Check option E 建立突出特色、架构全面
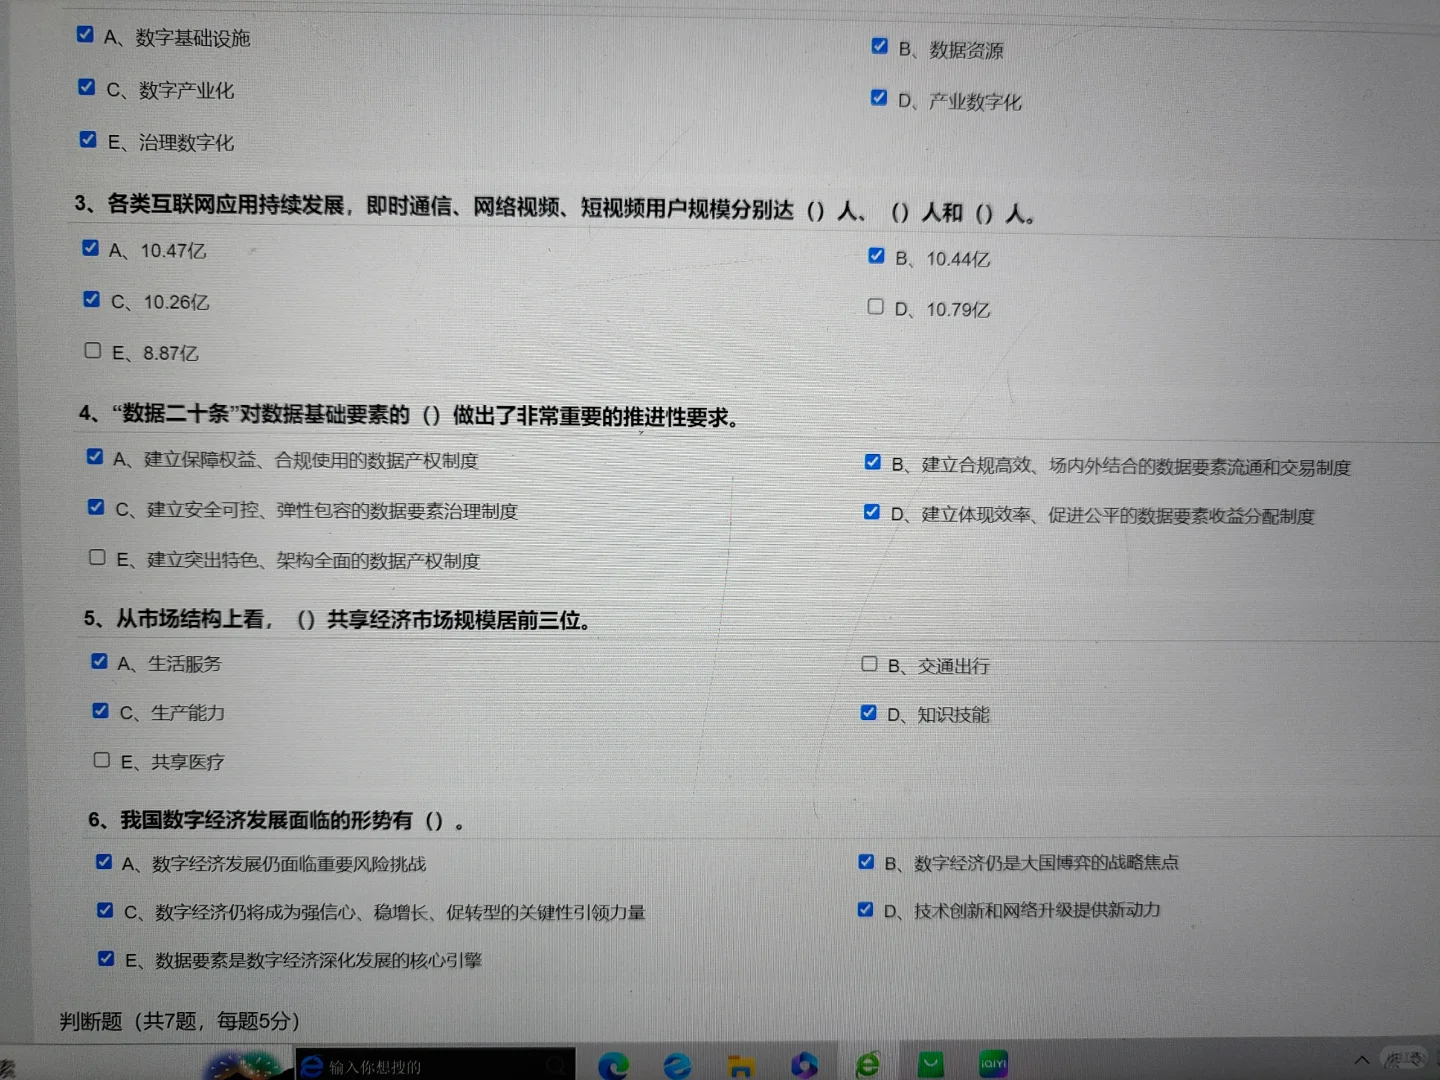 [x=97, y=557]
